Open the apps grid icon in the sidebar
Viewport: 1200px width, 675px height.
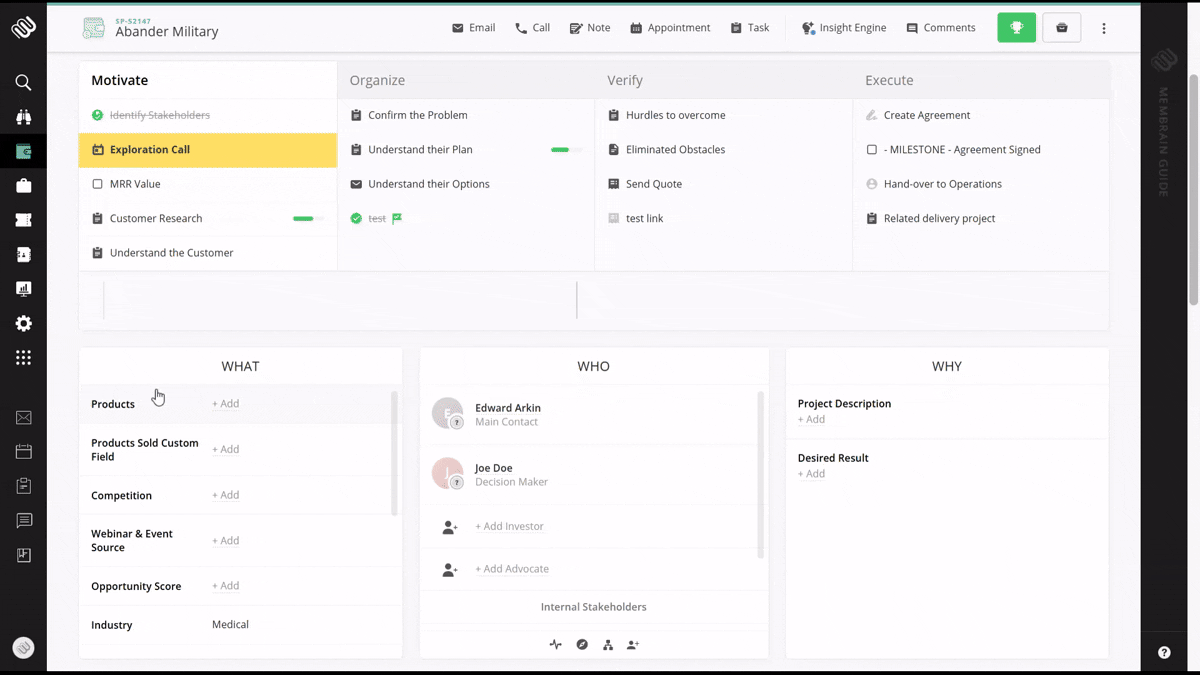pos(23,358)
